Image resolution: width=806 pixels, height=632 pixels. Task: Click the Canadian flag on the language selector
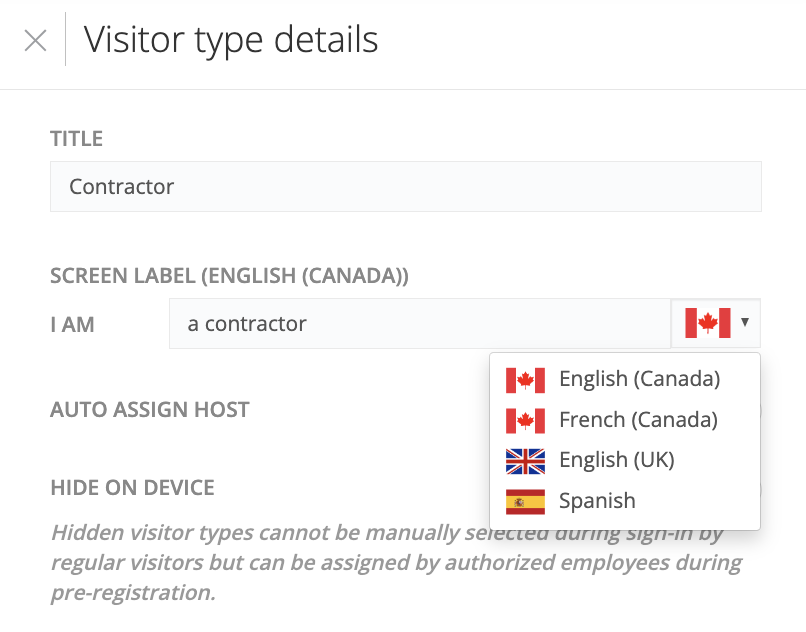coord(705,322)
